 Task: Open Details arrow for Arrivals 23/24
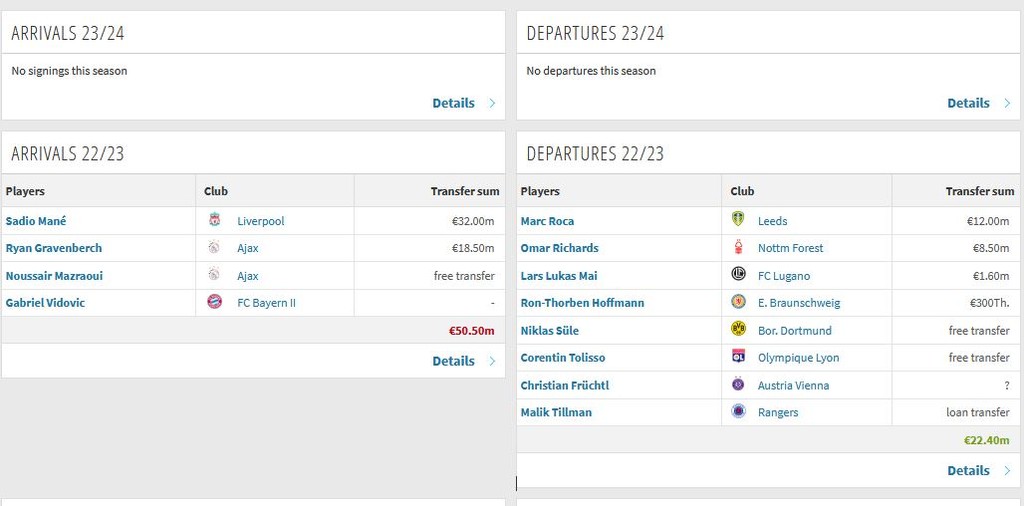pos(492,103)
